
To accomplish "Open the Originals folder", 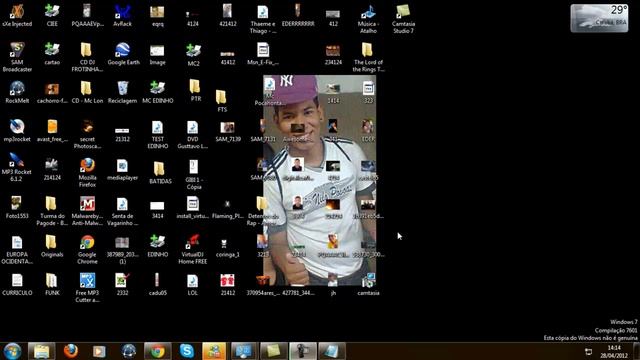I will 52,246.
